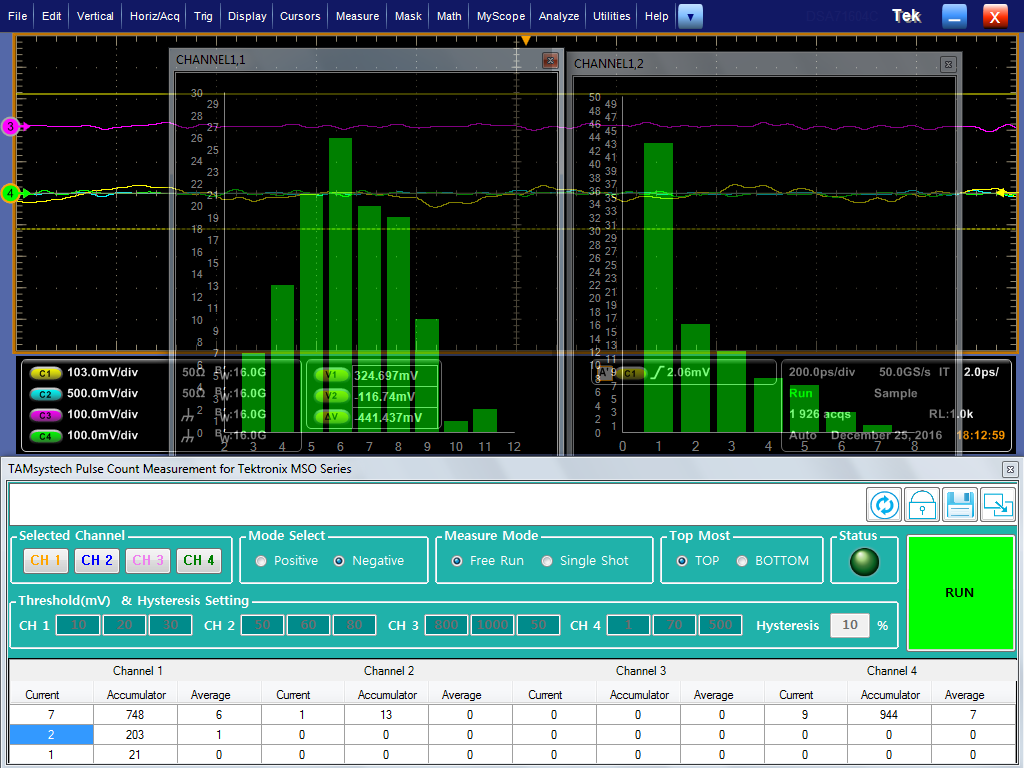Click the ΔV cursor readout badge

[x=331, y=417]
